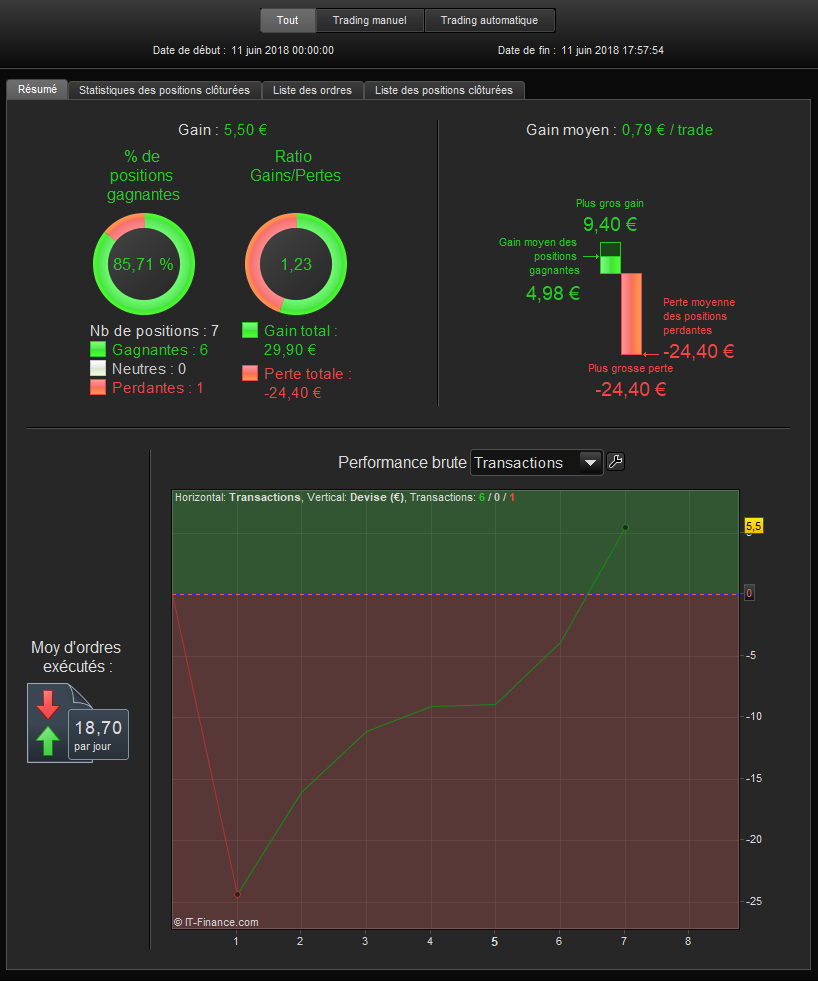The height and width of the screenshot is (981, 818).
Task: Click the Gains/Pertes ratio donut chart
Action: [296, 264]
